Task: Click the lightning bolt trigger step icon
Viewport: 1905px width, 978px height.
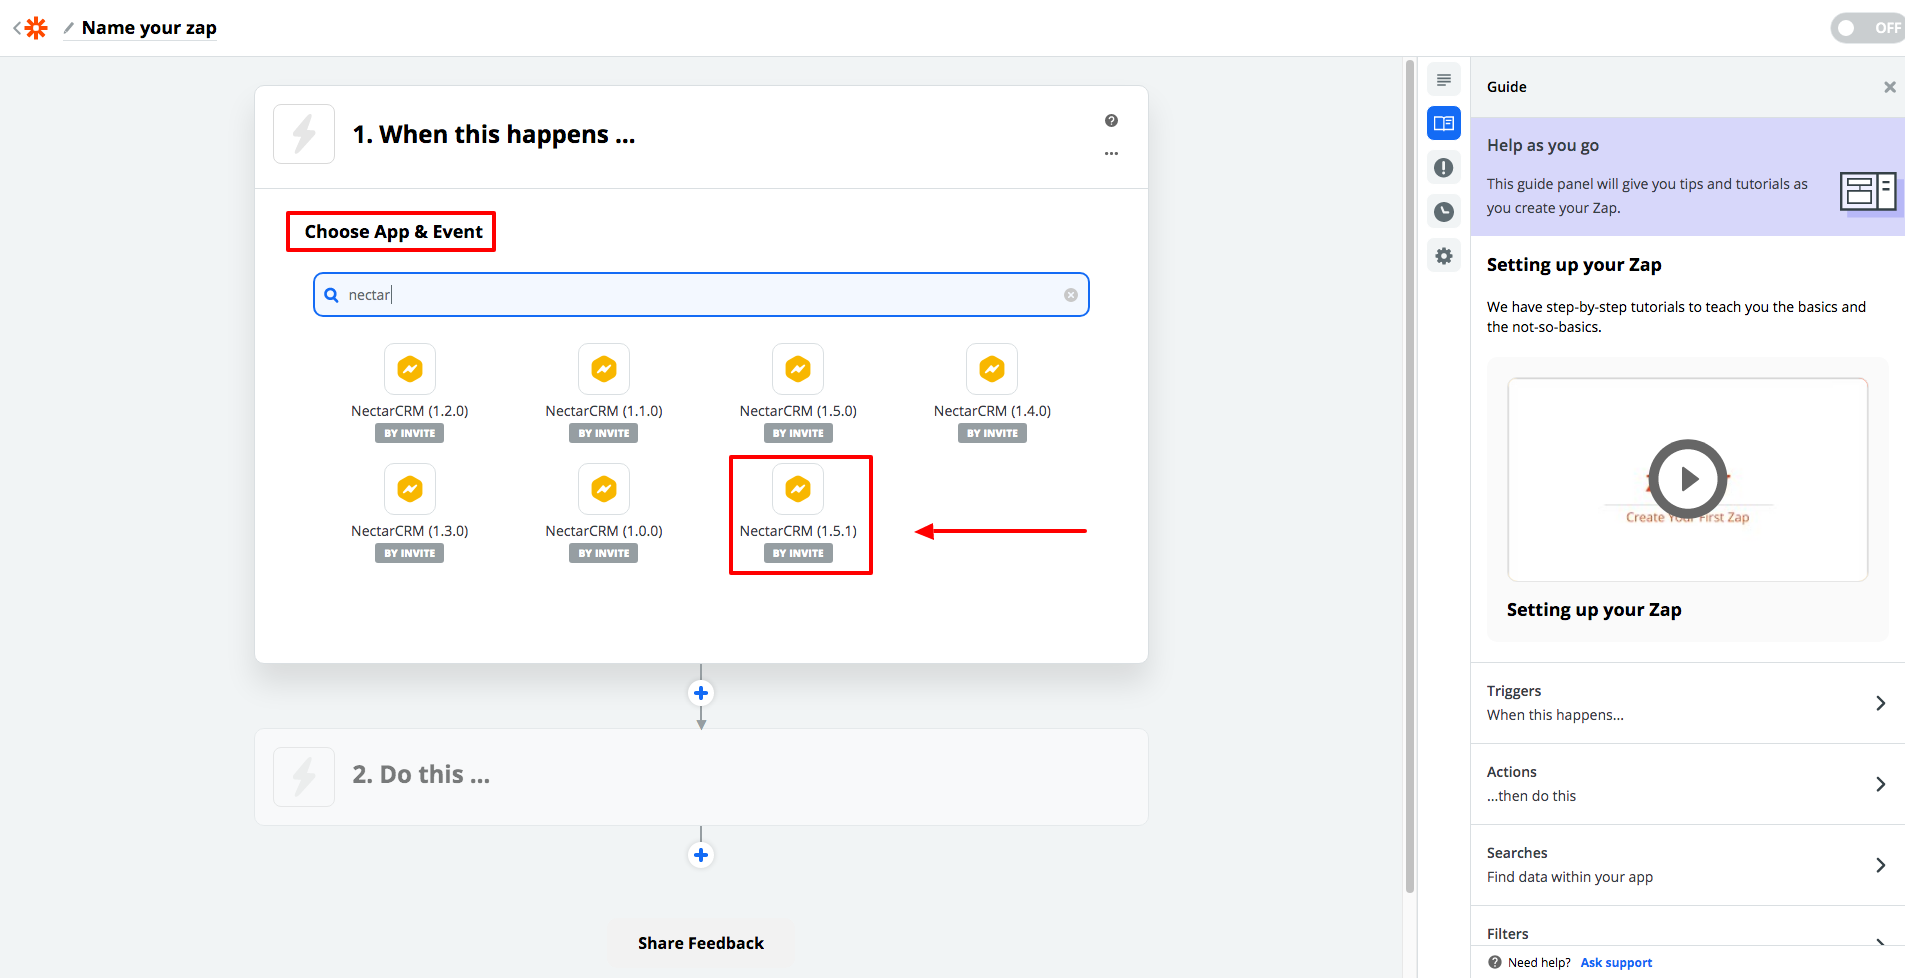Action: pos(304,134)
